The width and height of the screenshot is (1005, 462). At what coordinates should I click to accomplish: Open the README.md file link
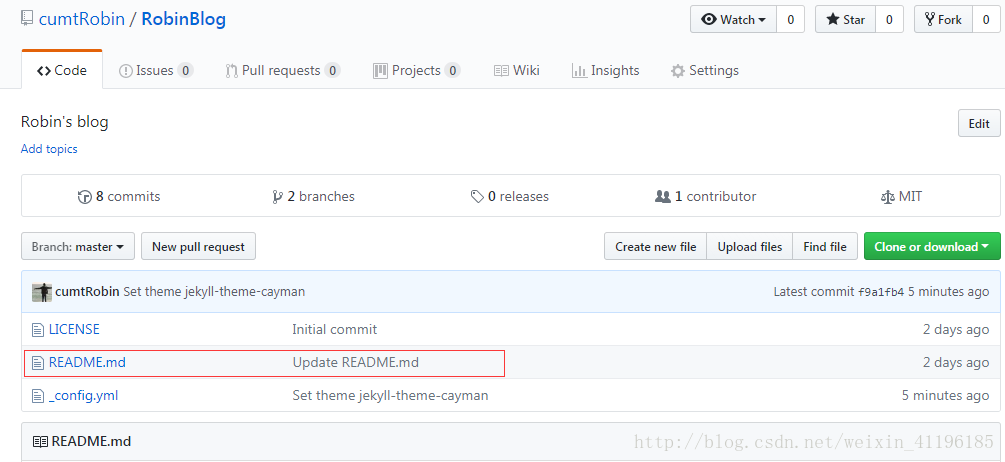(87, 363)
